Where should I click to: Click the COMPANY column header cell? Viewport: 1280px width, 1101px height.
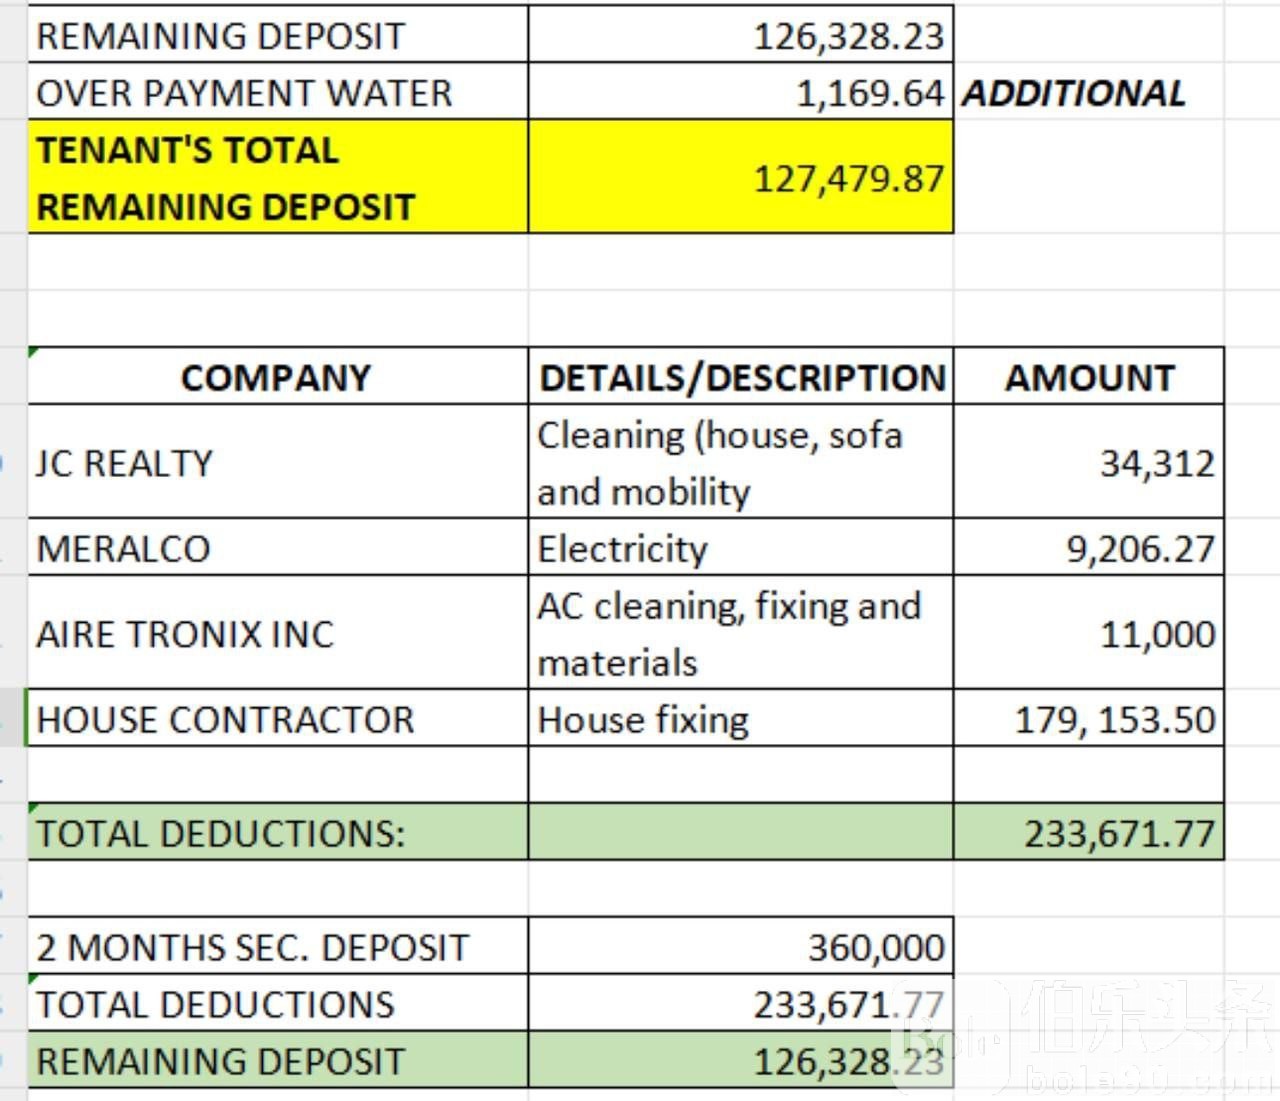277,377
